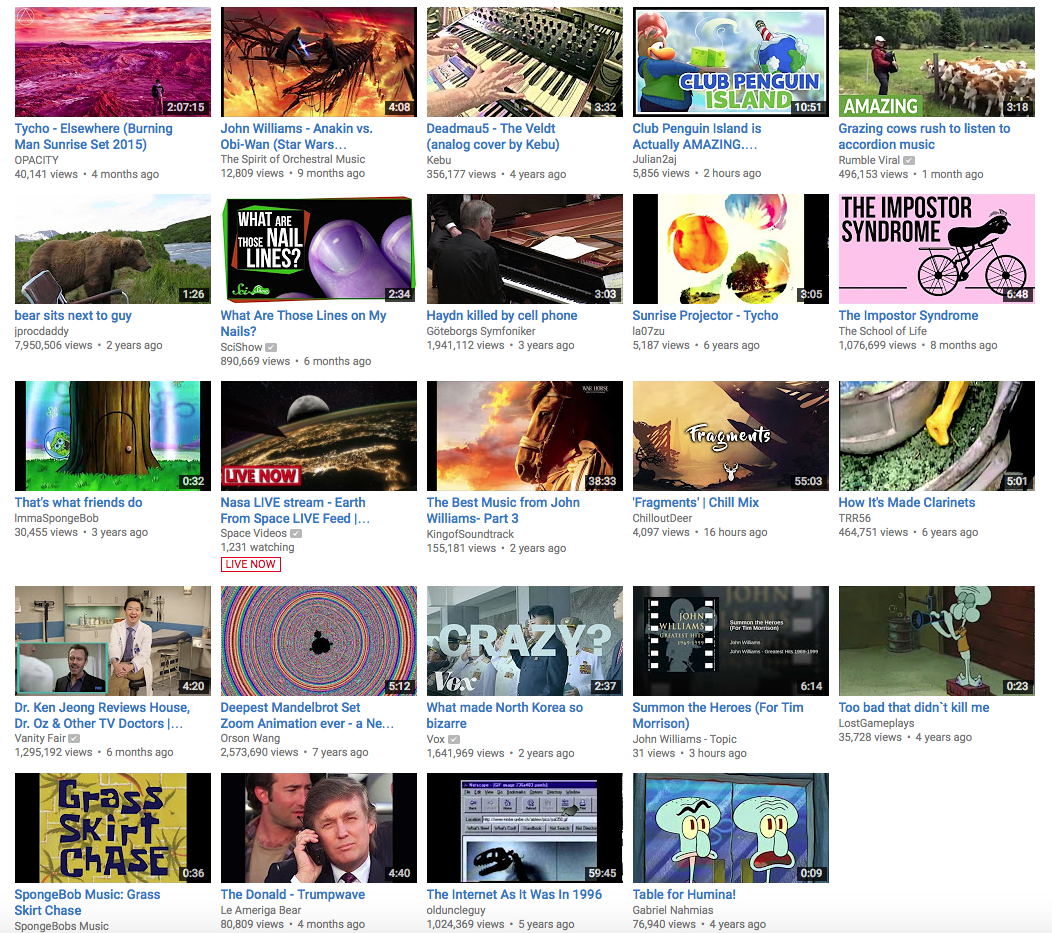Click the War Horse thumbnail
Screen dimensions: 1052x933
(525, 436)
